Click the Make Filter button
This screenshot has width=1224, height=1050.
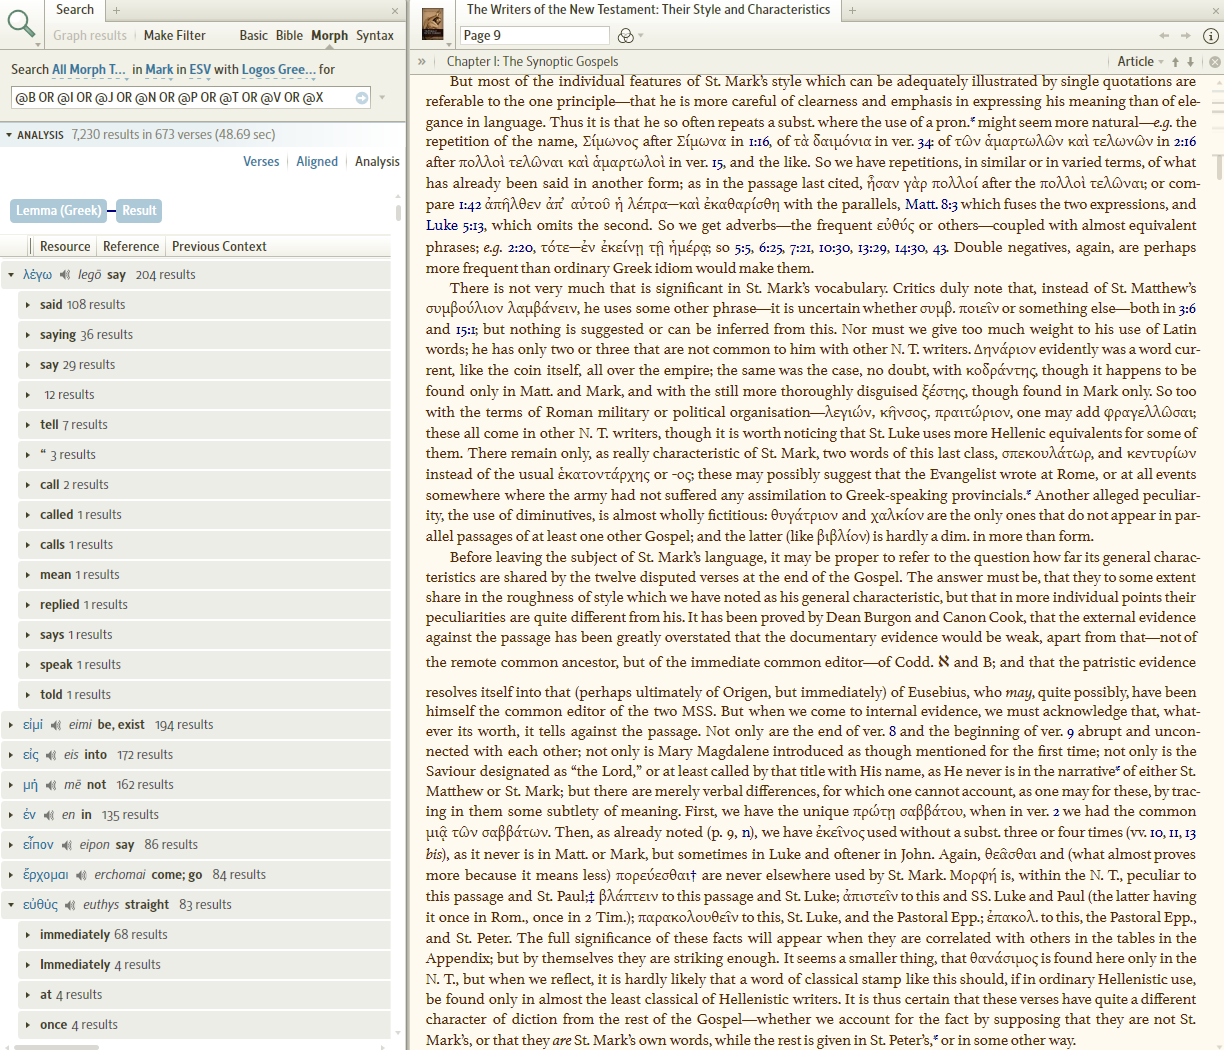click(175, 35)
